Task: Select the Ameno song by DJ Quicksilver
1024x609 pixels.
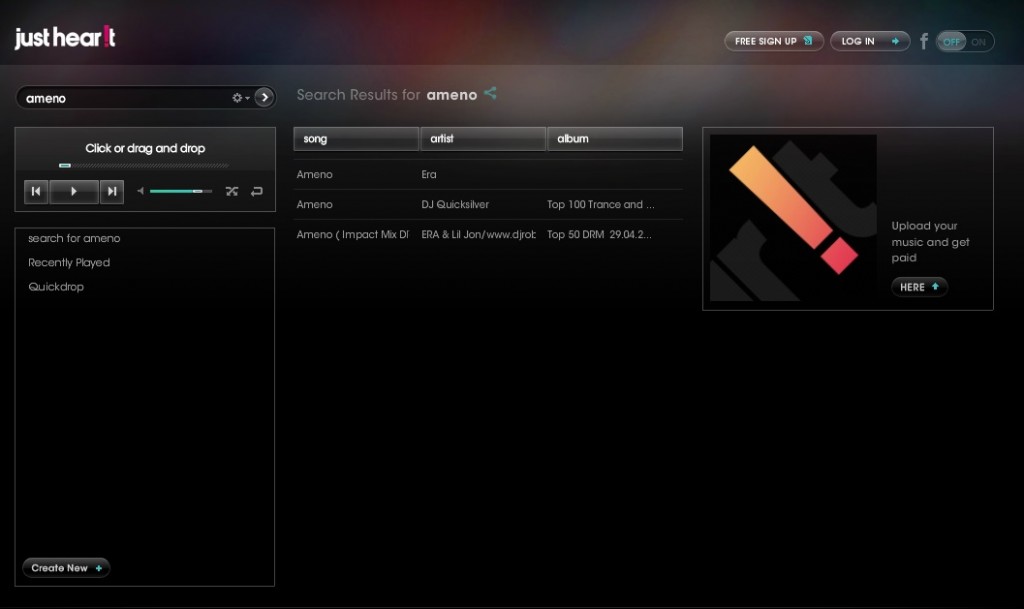Action: (488, 204)
